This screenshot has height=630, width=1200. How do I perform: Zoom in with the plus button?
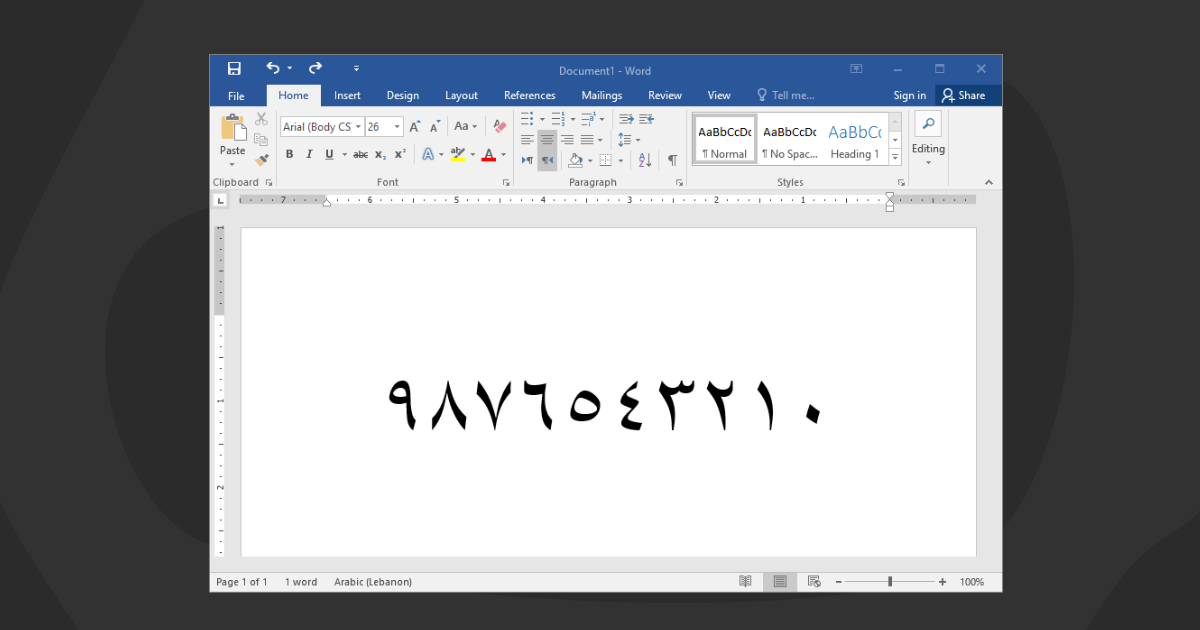tap(942, 582)
